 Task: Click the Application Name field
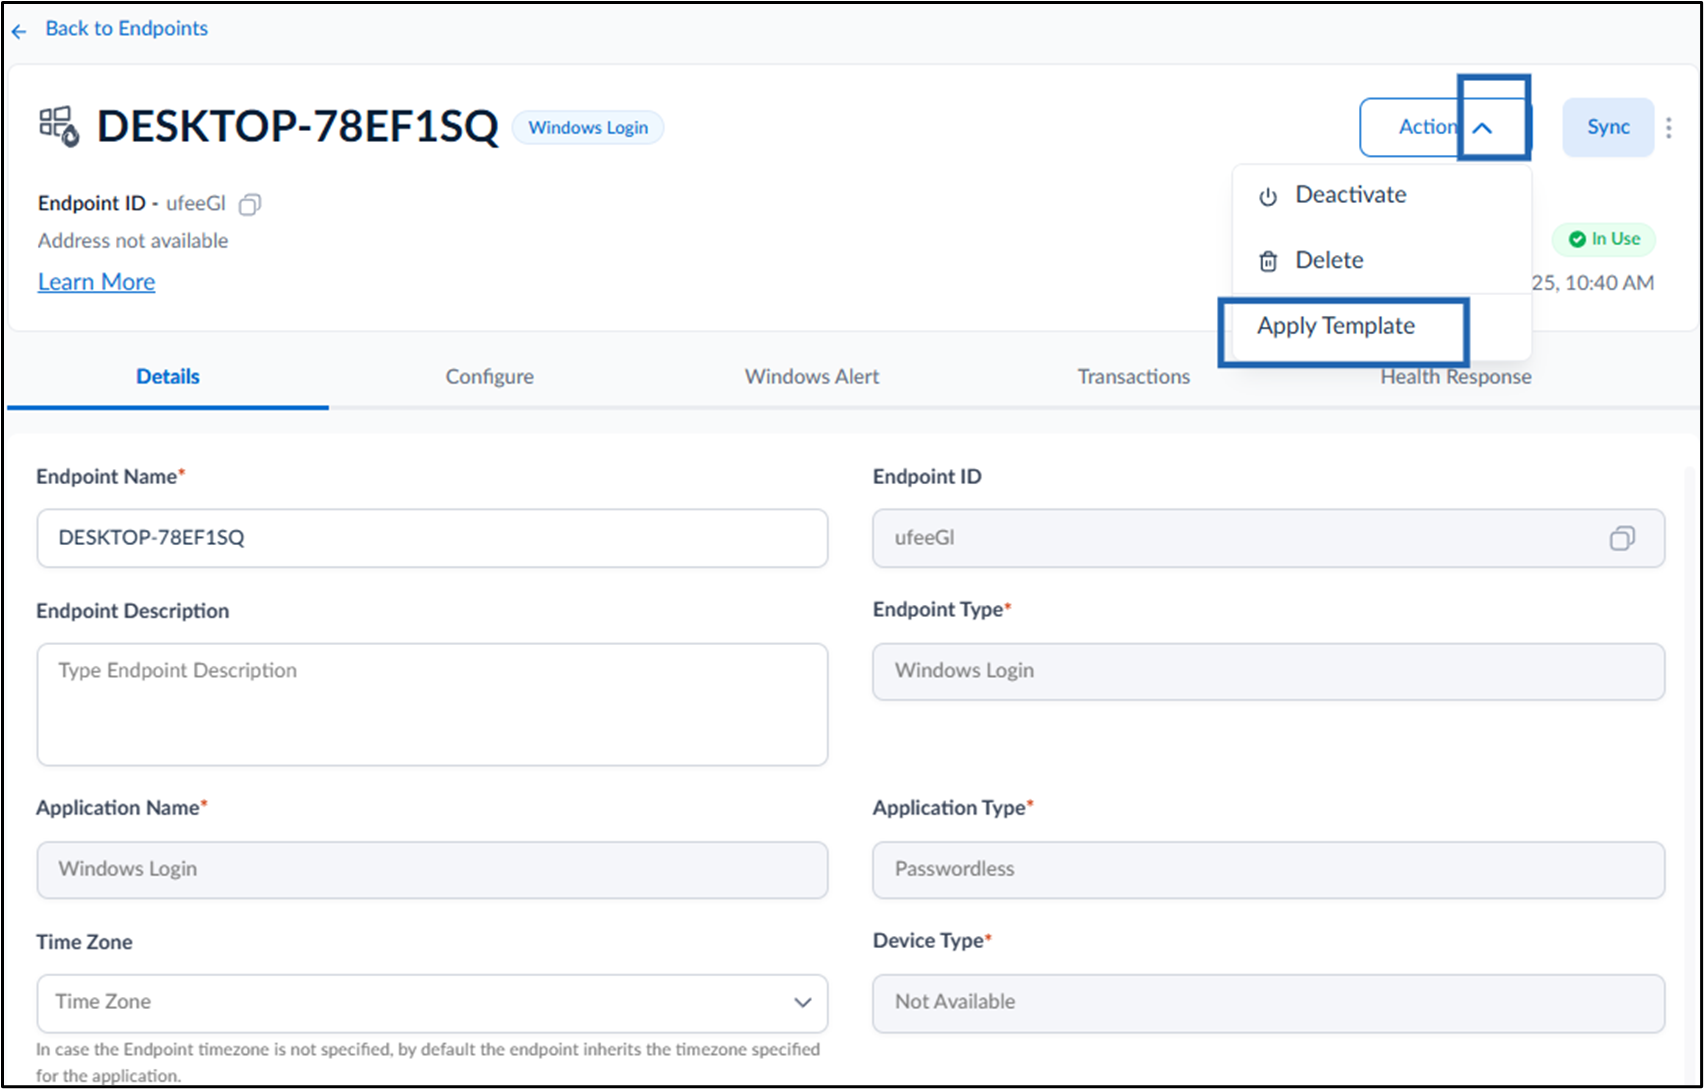[432, 869]
